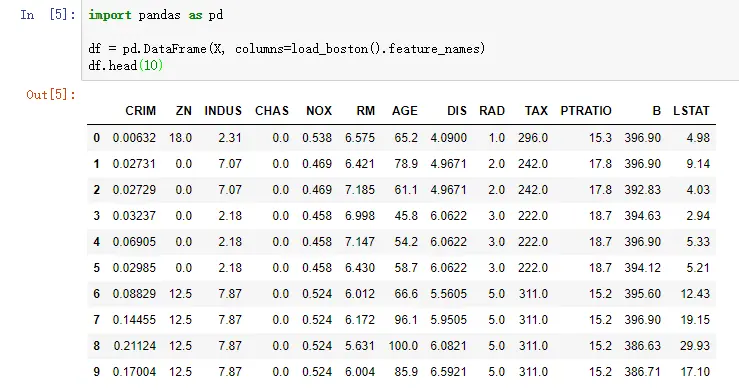Select DIS value 6.5921
This screenshot has height=390, width=739.
point(449,371)
